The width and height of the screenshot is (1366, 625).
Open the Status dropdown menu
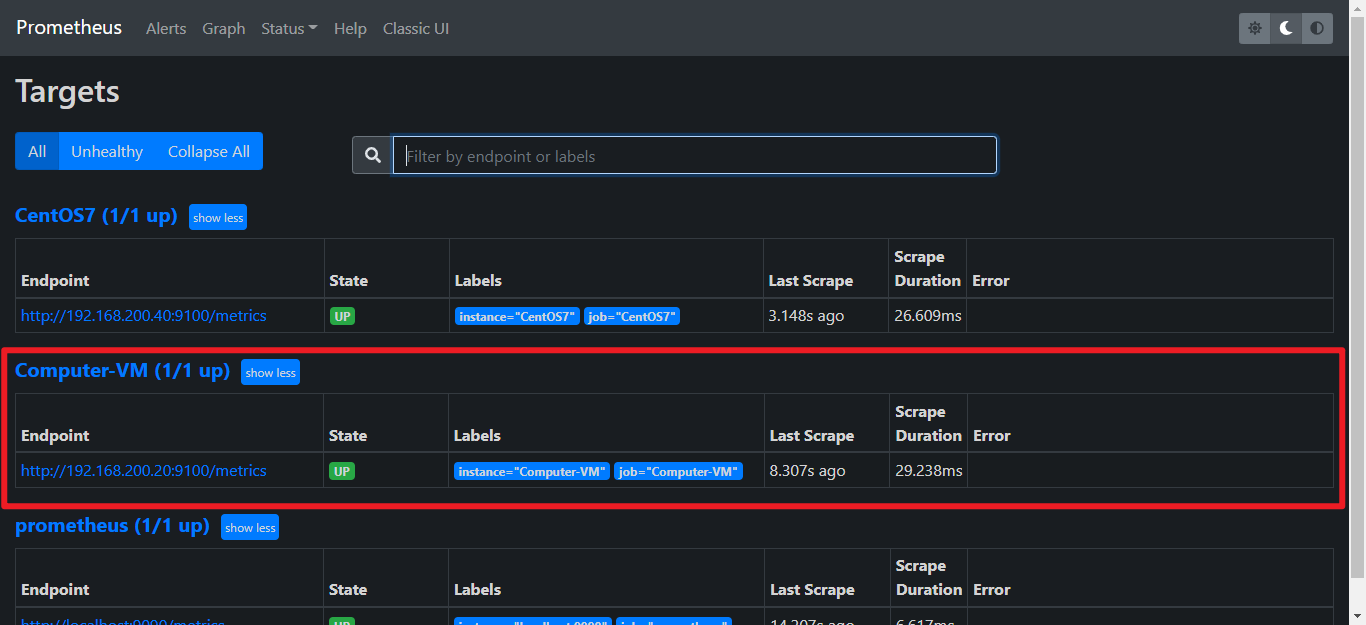click(x=289, y=29)
